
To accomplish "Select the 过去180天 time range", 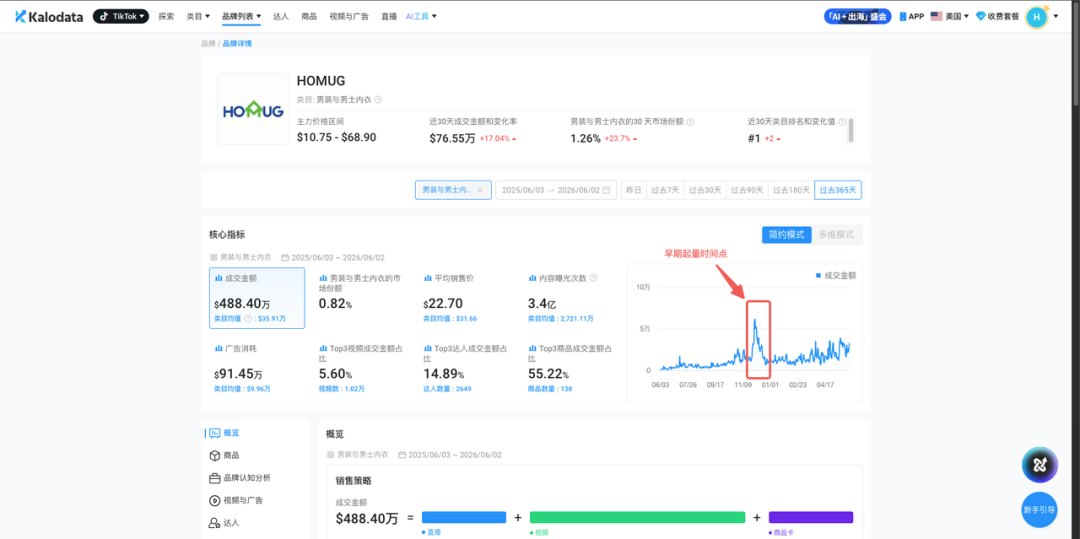I will pyautogui.click(x=789, y=190).
